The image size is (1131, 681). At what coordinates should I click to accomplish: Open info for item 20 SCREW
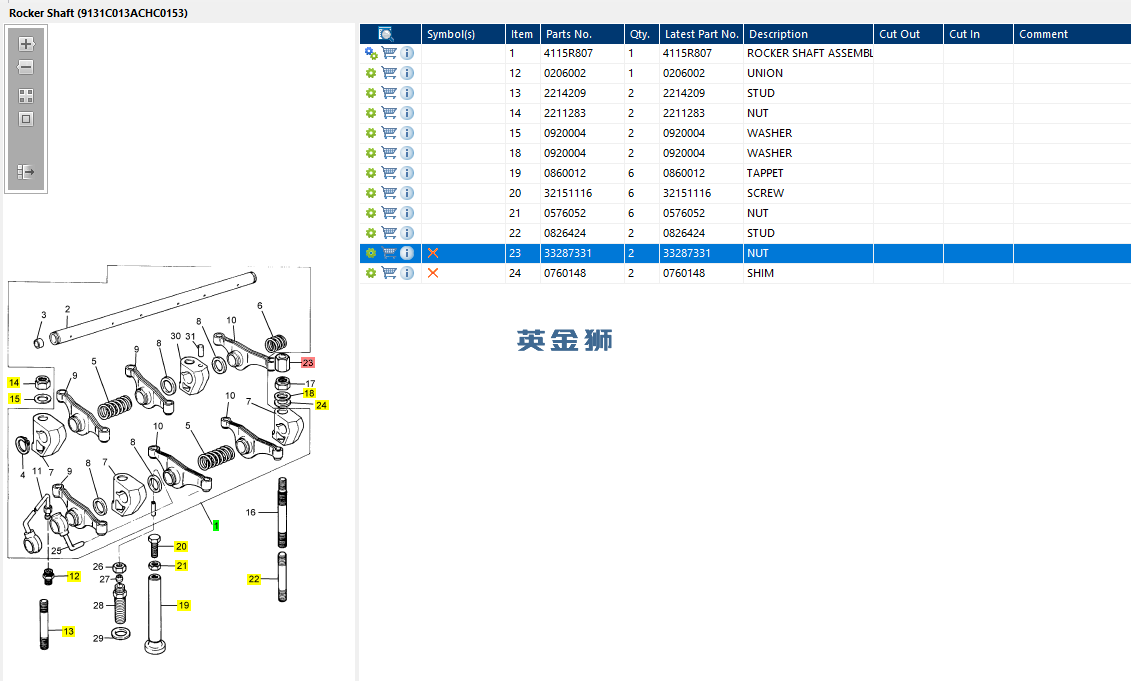pyautogui.click(x=407, y=193)
